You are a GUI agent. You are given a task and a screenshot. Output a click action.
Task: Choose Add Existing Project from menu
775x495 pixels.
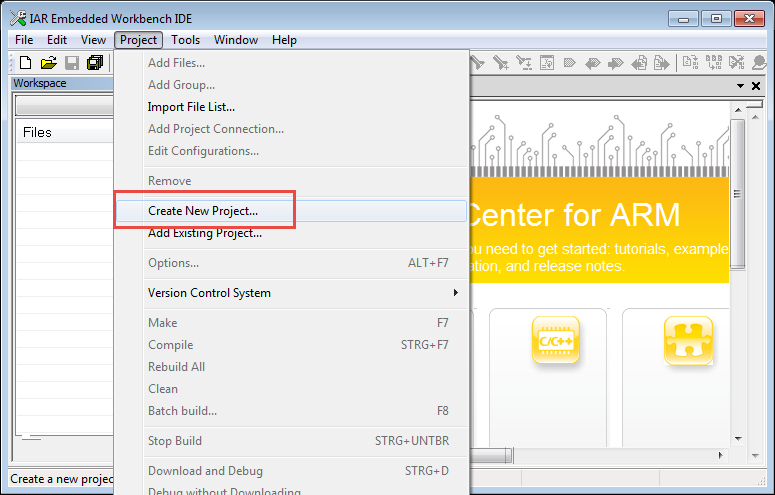(x=205, y=233)
